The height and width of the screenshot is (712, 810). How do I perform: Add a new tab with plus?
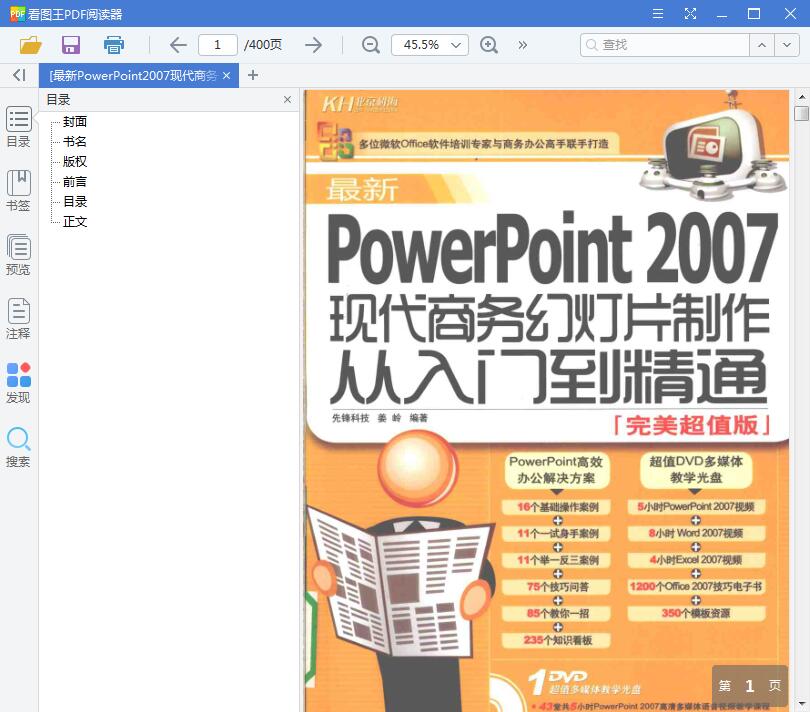point(253,75)
